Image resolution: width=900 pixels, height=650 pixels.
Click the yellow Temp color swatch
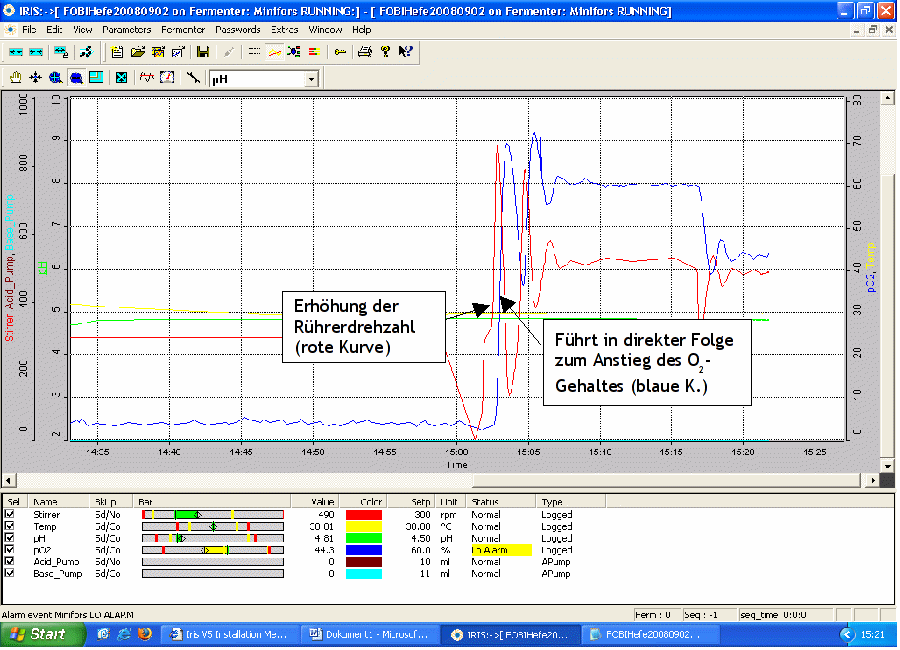364,528
